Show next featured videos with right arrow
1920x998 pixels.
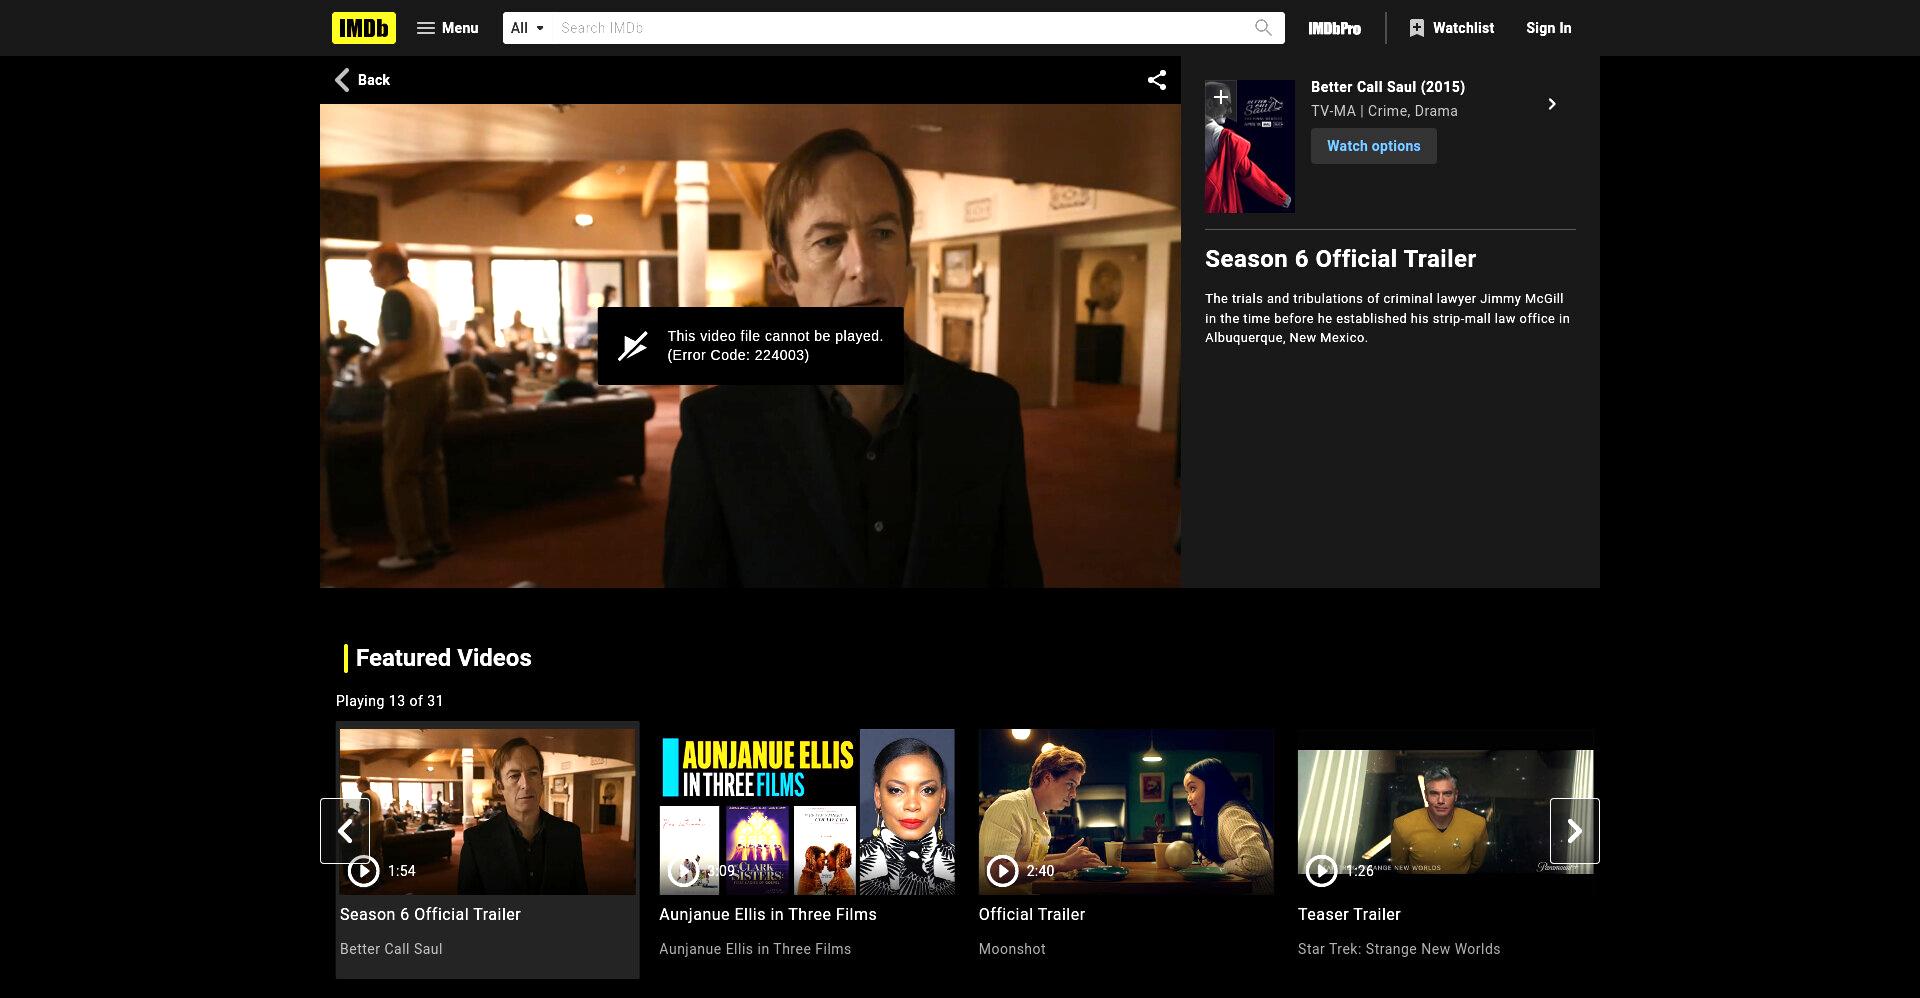pos(1574,831)
